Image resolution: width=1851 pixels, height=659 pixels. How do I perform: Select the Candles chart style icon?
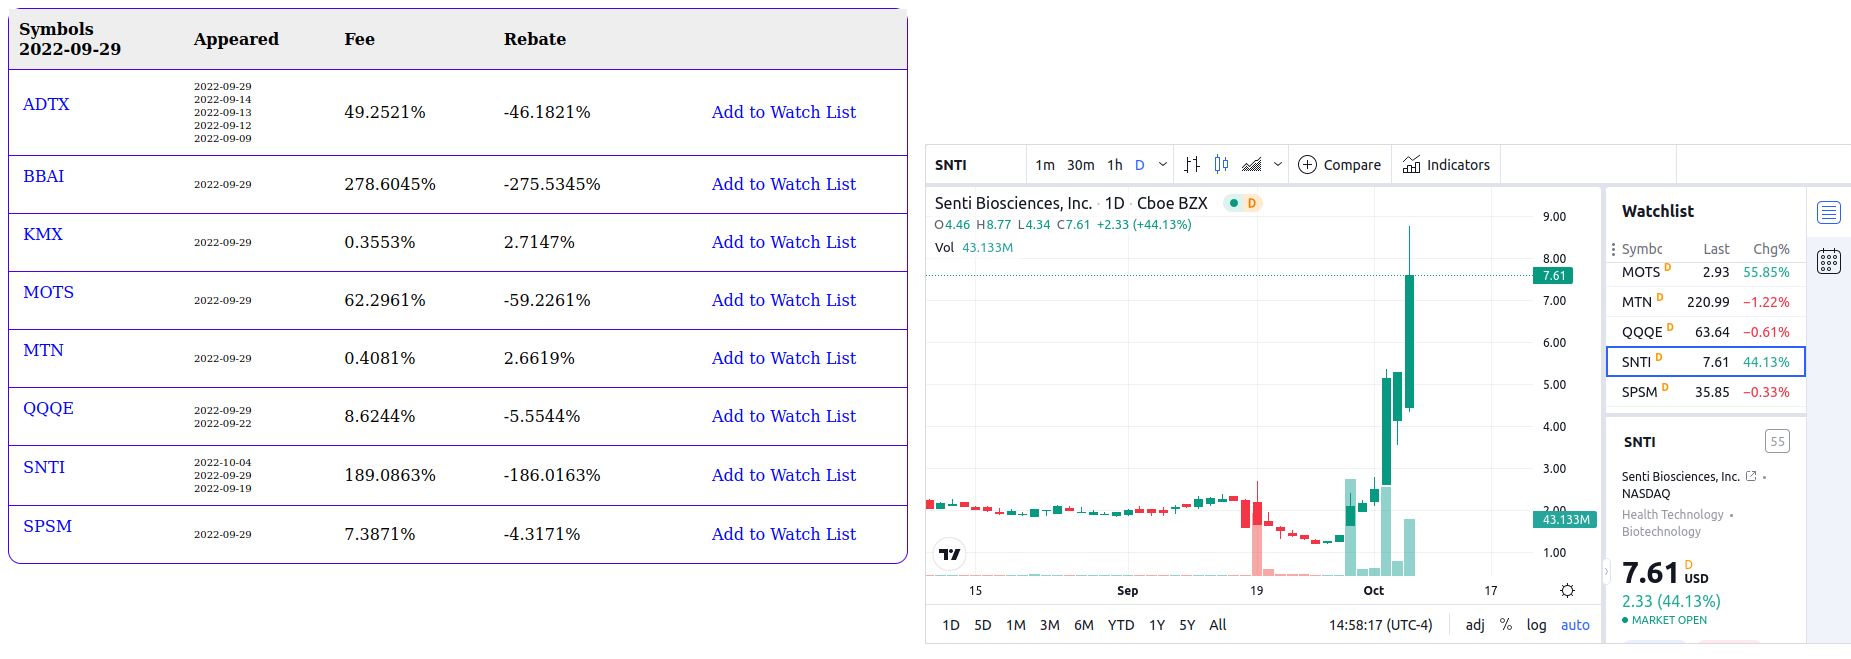[x=1221, y=165]
